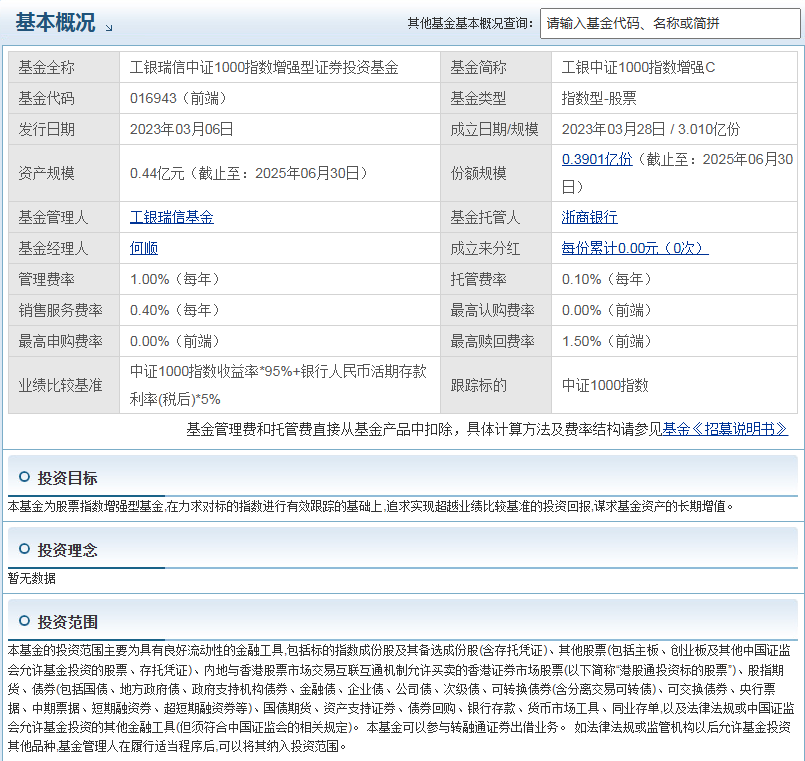805x761 pixels.
Task: Focus the fund code search input field
Action: click(670, 23)
